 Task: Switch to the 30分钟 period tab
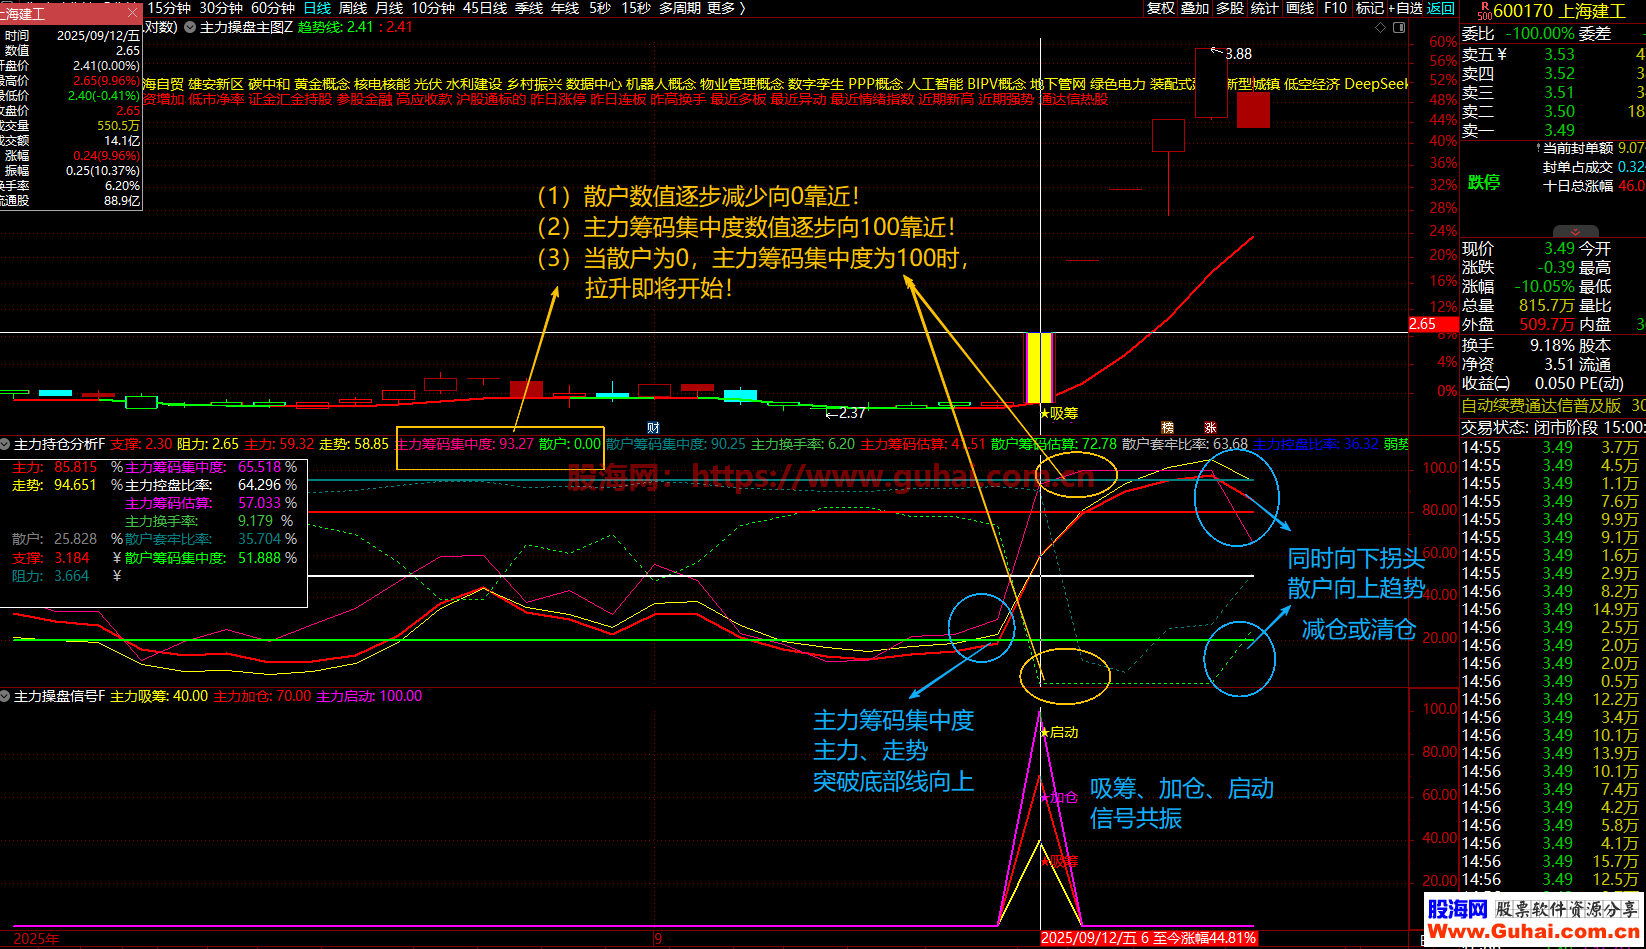tap(221, 8)
